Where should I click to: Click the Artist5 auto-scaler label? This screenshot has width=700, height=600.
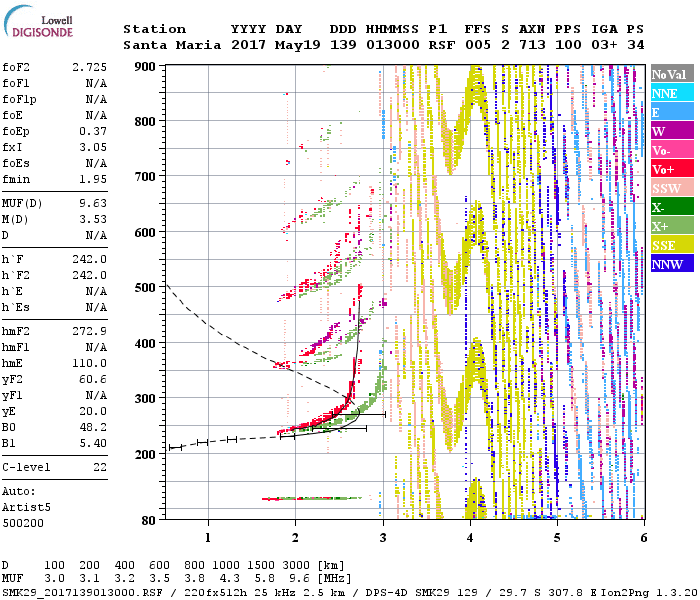coord(26,508)
